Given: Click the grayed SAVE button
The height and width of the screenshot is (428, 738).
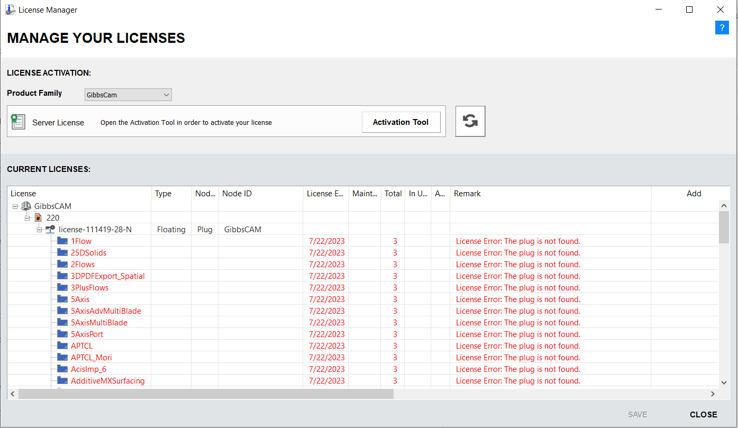Looking at the screenshot, I should click(637, 414).
